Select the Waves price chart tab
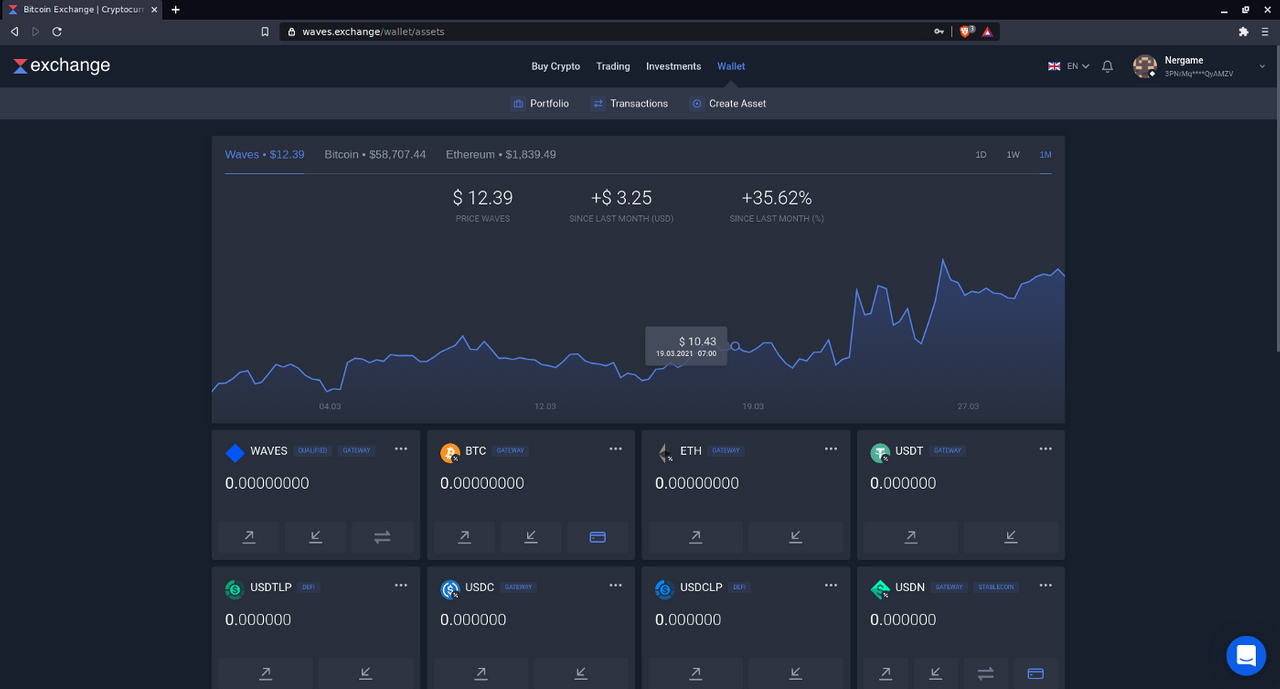Screen dimensions: 1280x689 265,154
